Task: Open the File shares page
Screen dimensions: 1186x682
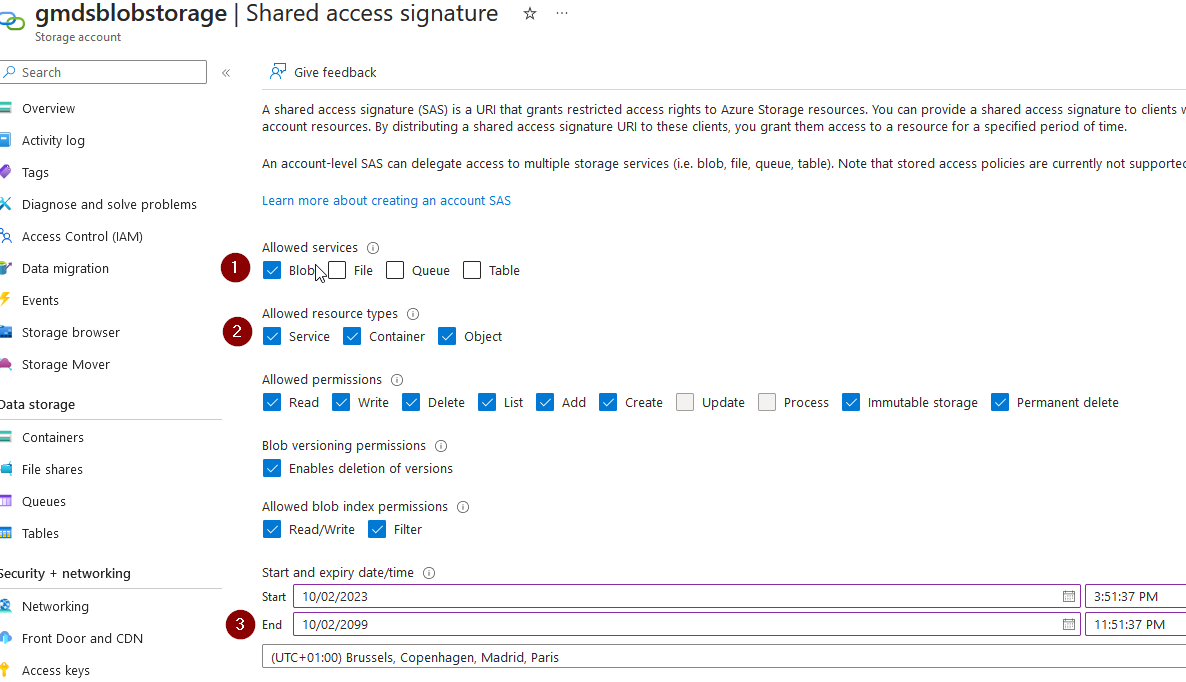Action: 50,469
